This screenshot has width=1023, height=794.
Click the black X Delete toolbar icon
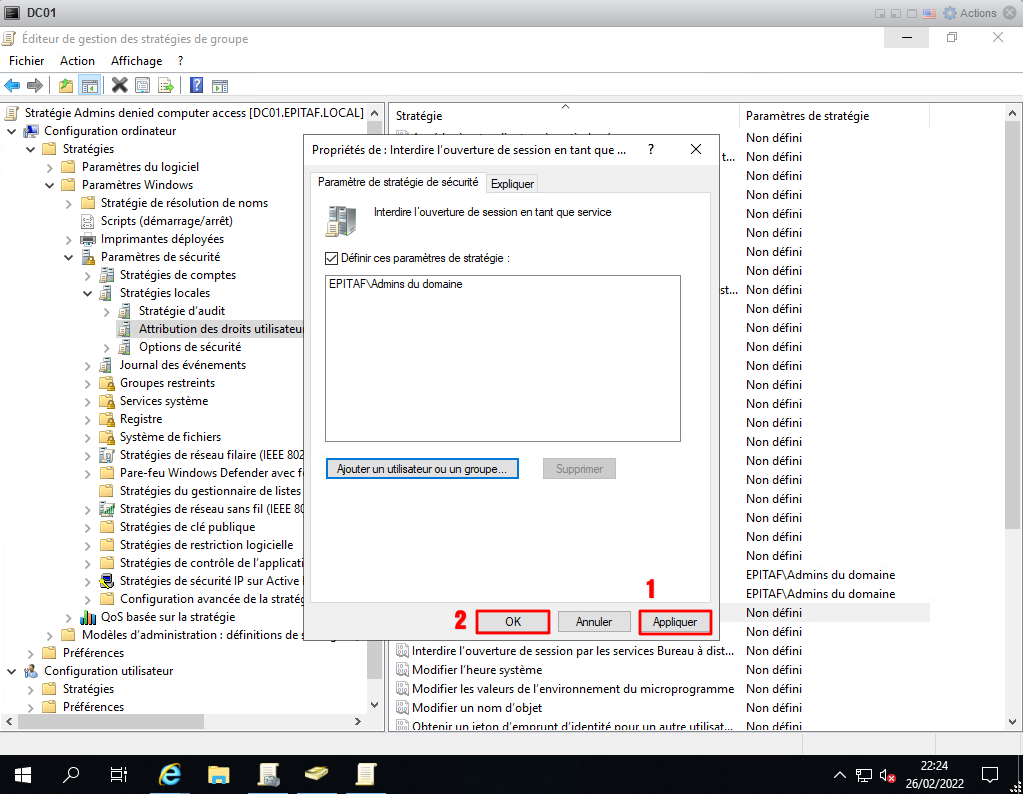point(119,86)
